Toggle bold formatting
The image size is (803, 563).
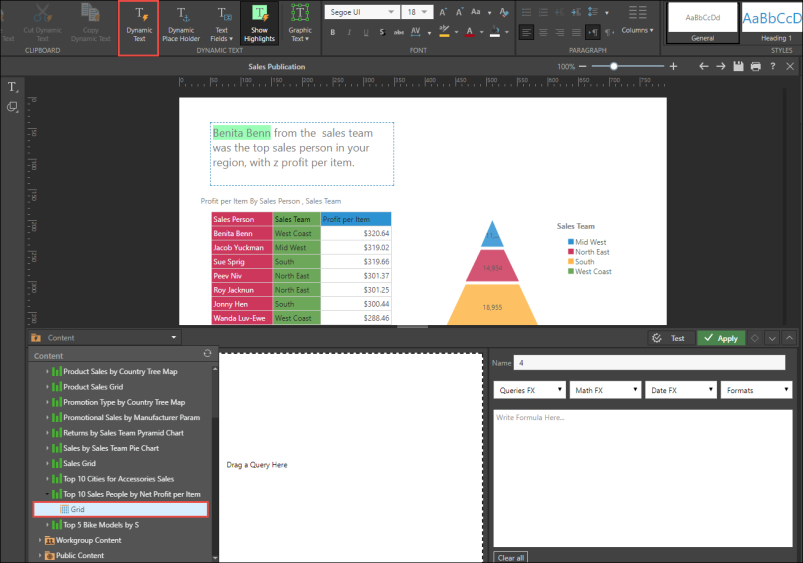tap(333, 32)
